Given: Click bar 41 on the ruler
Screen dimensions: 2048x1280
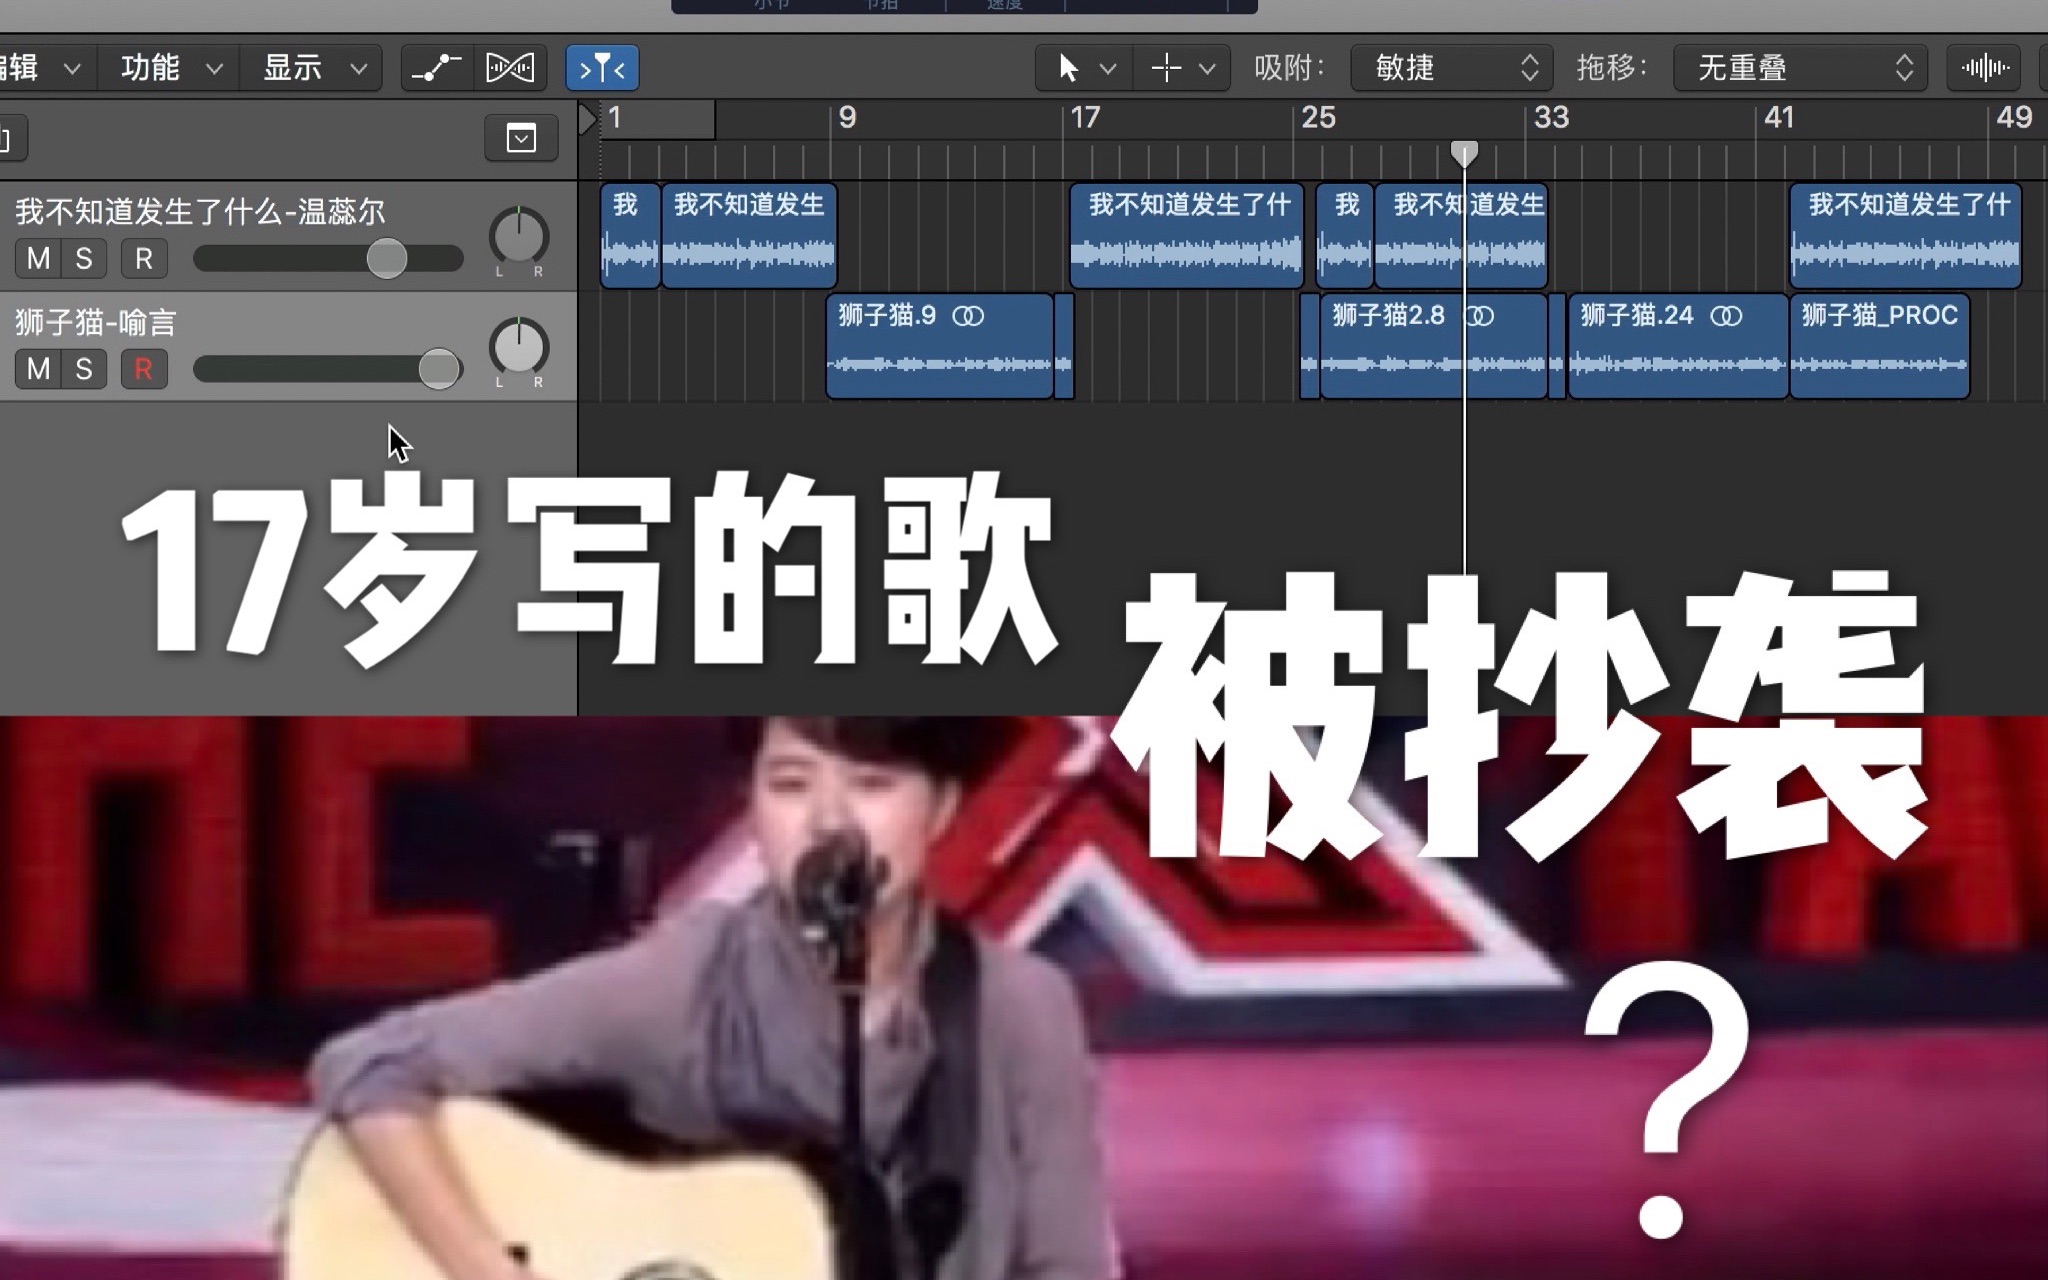Looking at the screenshot, I should [x=1779, y=118].
